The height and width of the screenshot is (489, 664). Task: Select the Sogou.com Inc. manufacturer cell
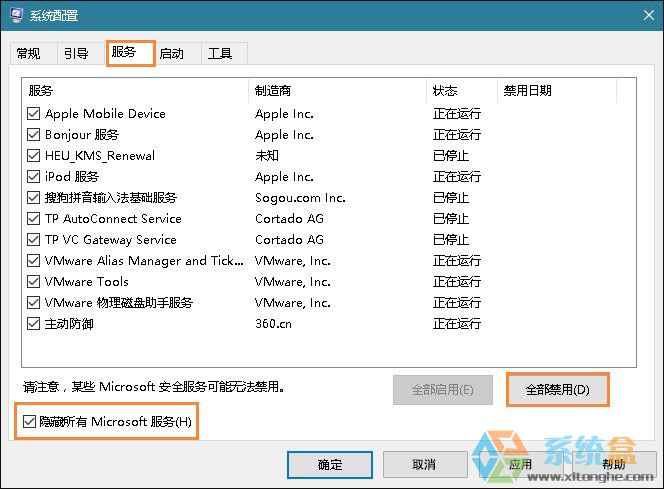[300, 198]
